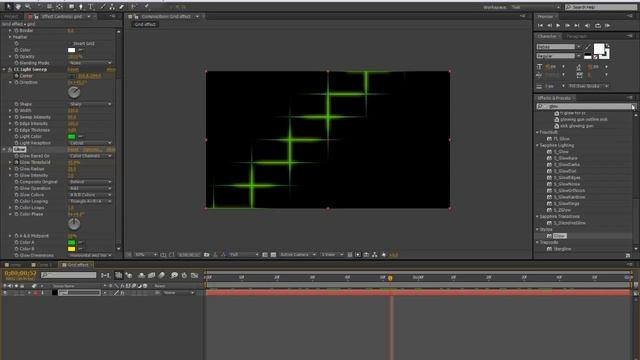Viewport: 640px width, 360px height.
Task: Click the yellow Color B swatch
Action: [x=71, y=249]
